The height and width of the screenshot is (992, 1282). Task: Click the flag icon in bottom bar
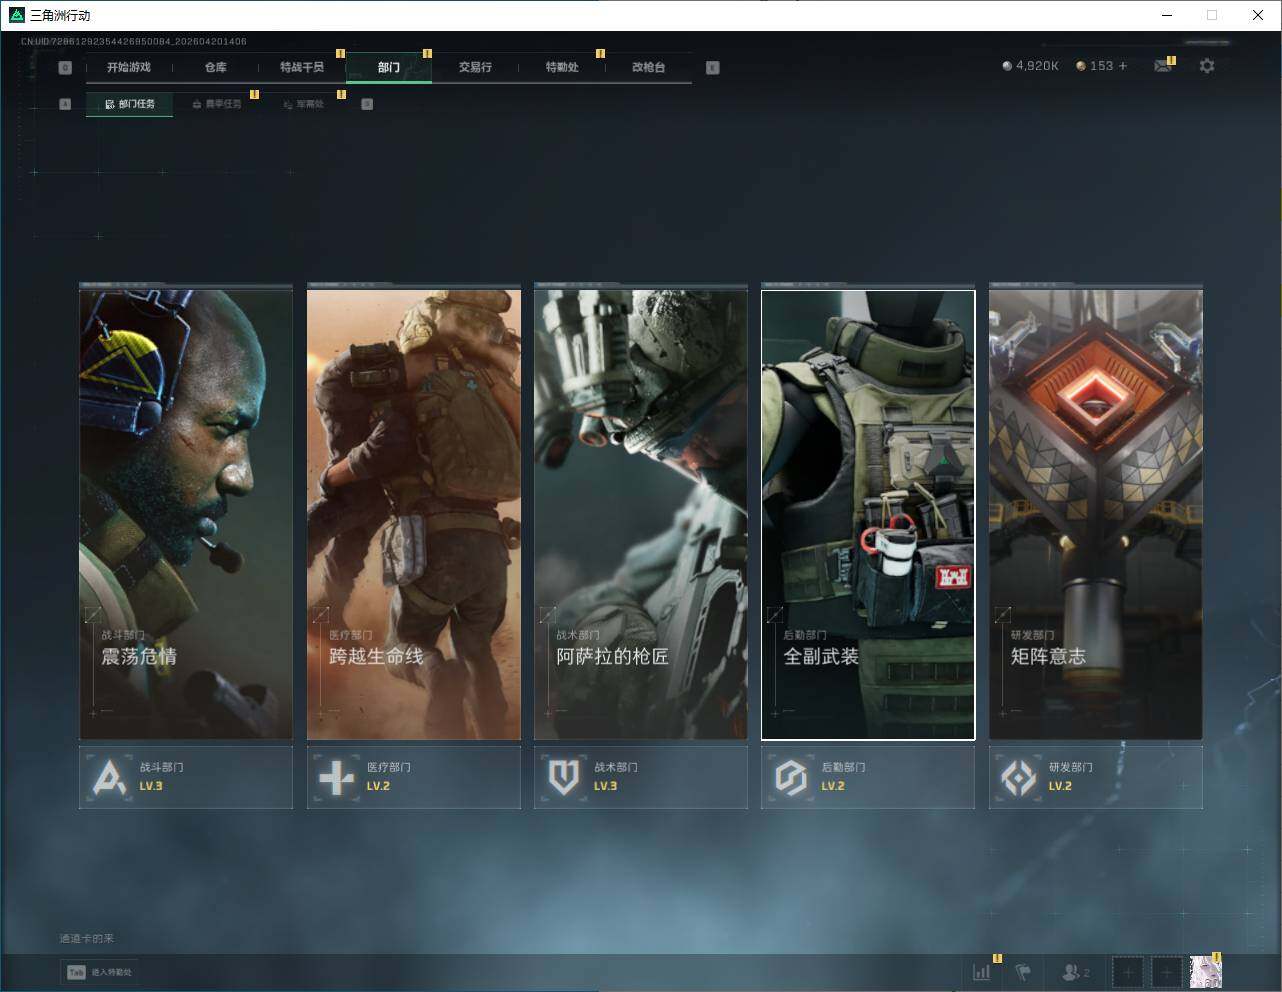[1023, 972]
